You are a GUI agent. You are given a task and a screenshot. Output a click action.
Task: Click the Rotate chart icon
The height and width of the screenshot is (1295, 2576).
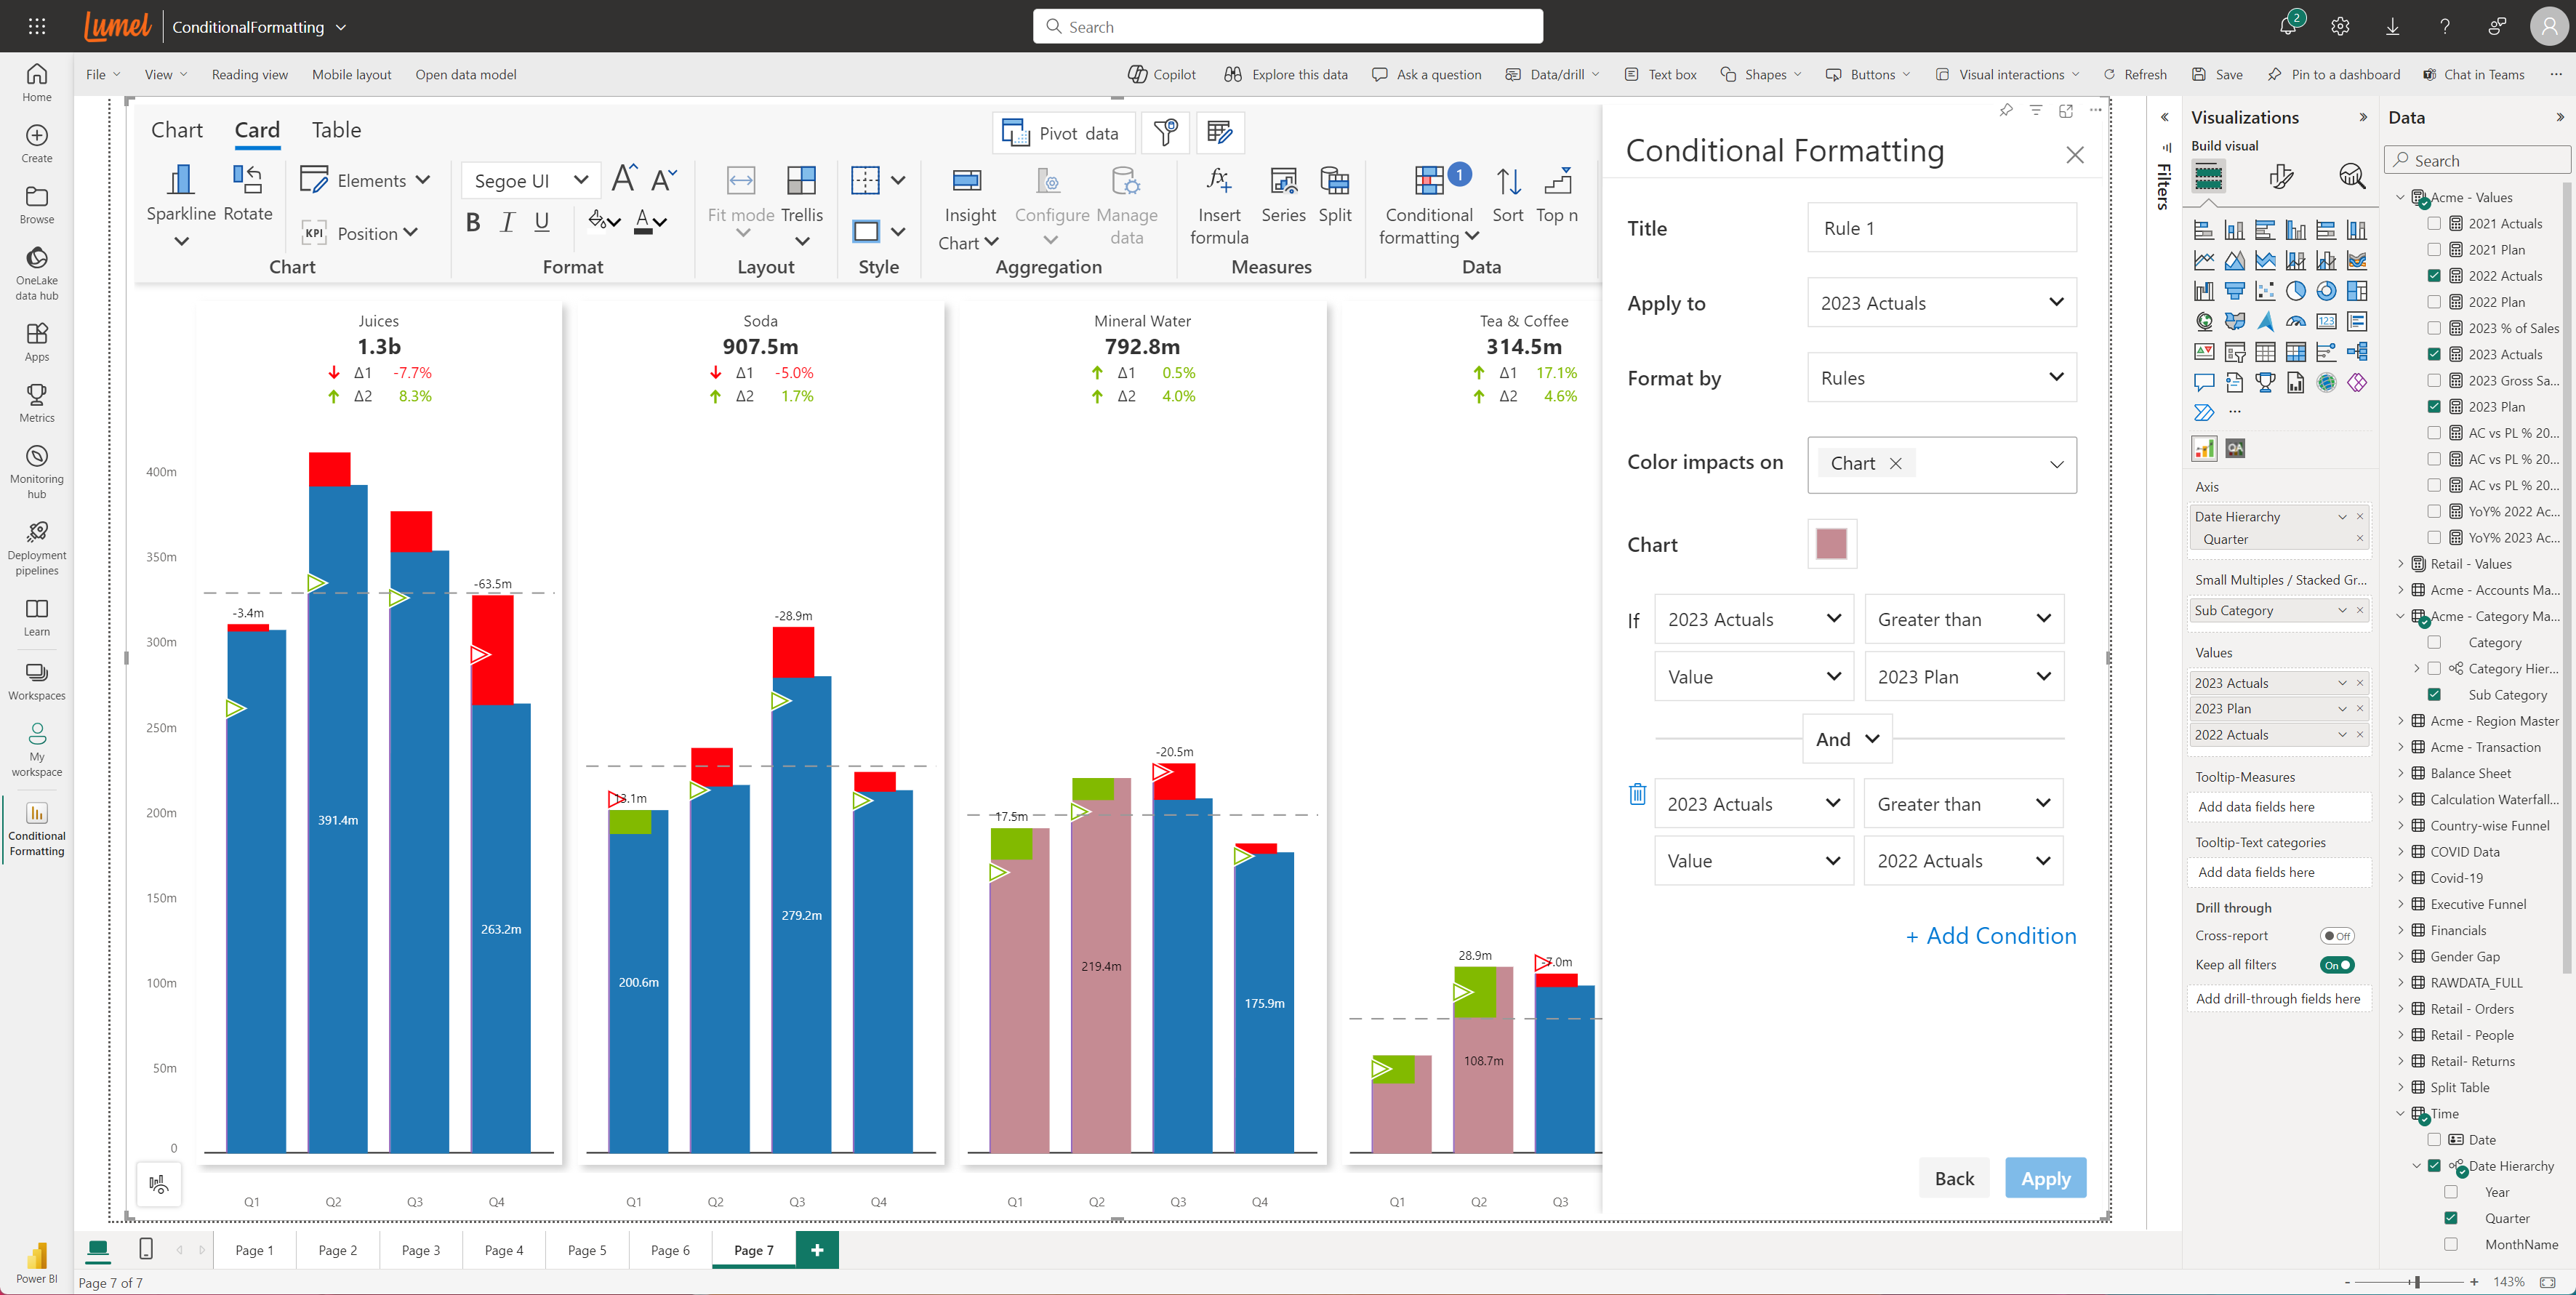(247, 181)
